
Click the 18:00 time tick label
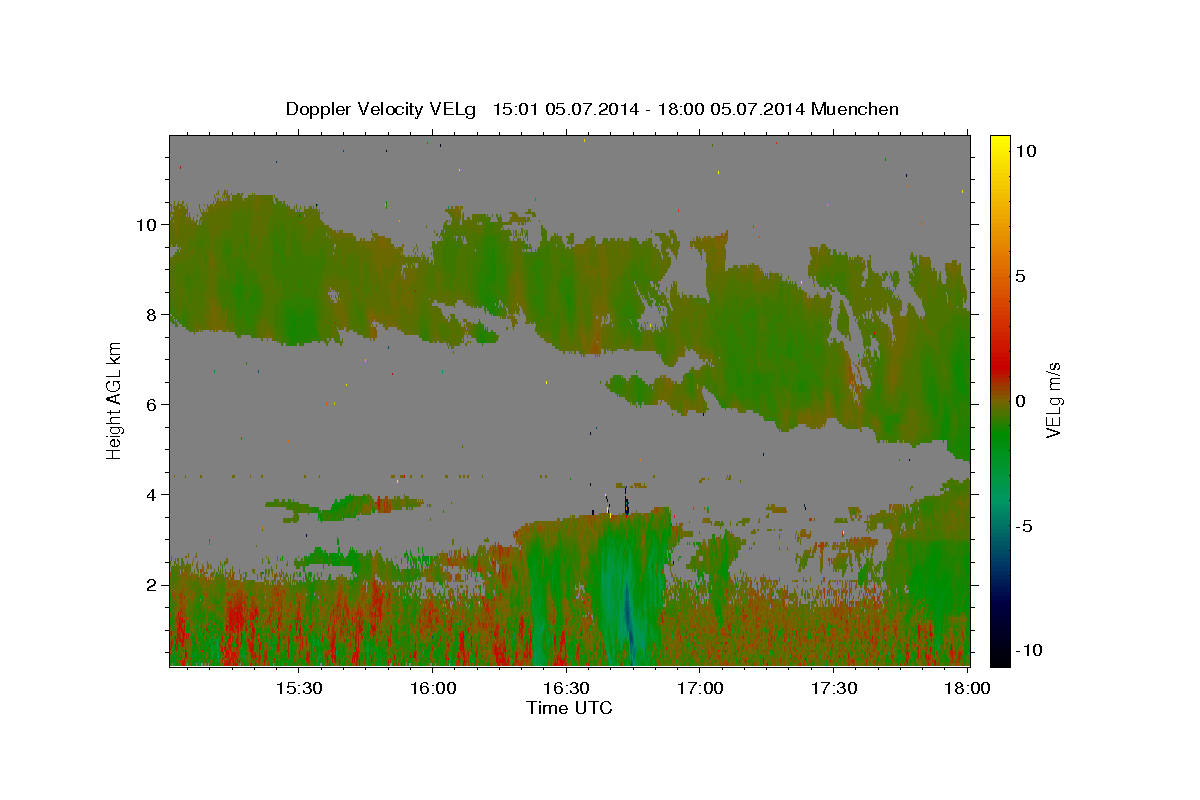pos(967,689)
